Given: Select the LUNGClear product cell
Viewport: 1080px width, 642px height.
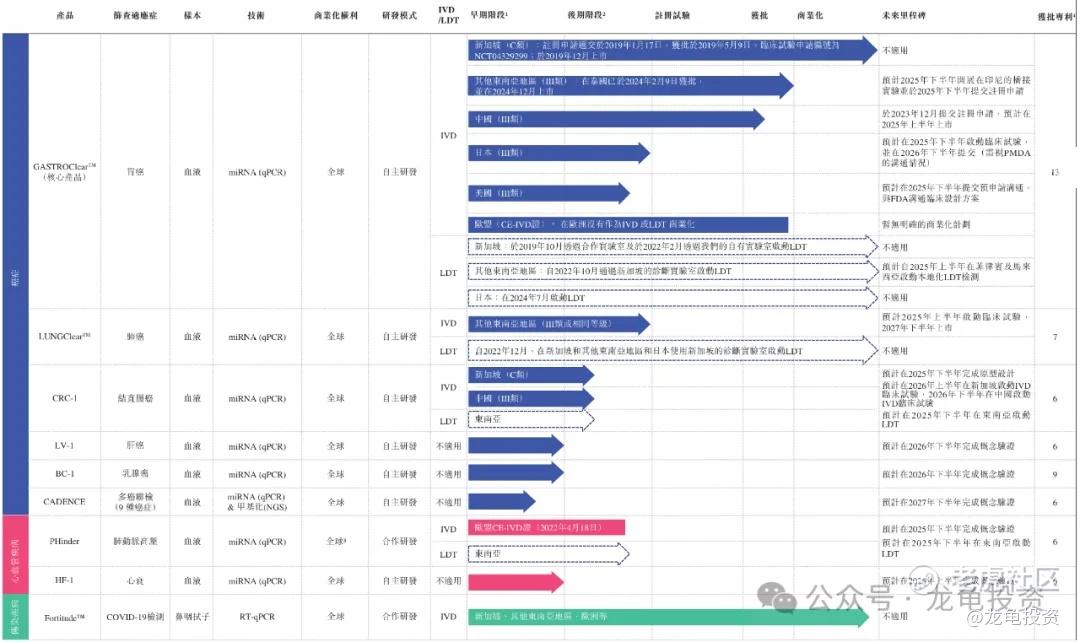Looking at the screenshot, I should (65, 336).
